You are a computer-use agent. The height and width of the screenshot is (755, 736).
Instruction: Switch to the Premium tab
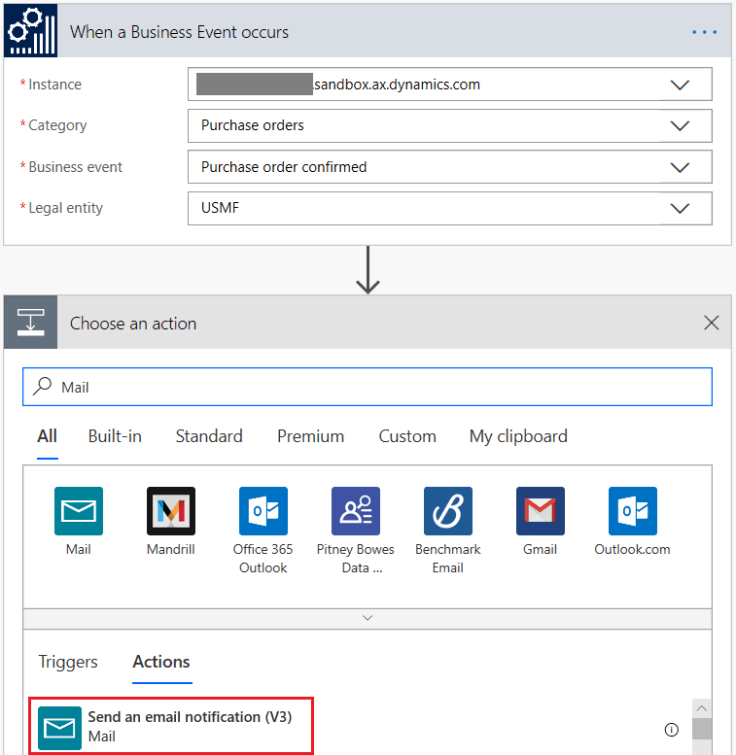(310, 436)
